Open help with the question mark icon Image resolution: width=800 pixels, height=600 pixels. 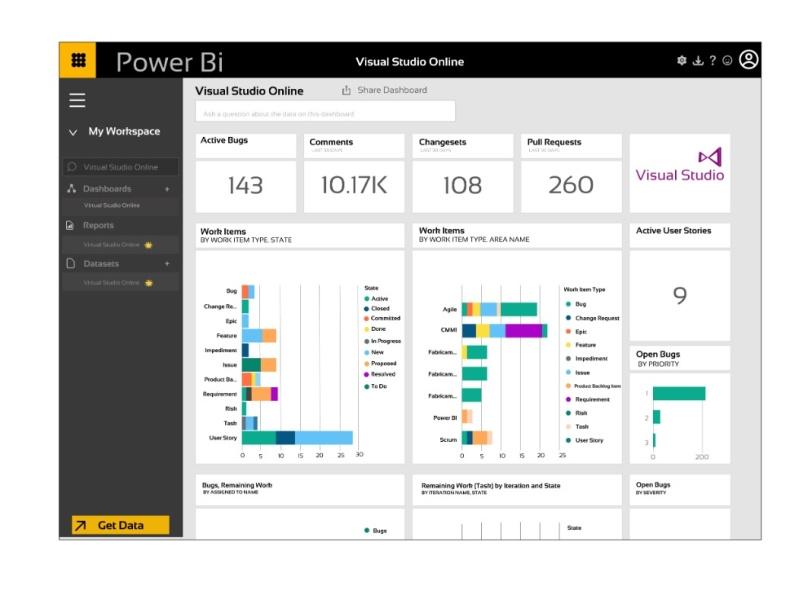point(713,60)
